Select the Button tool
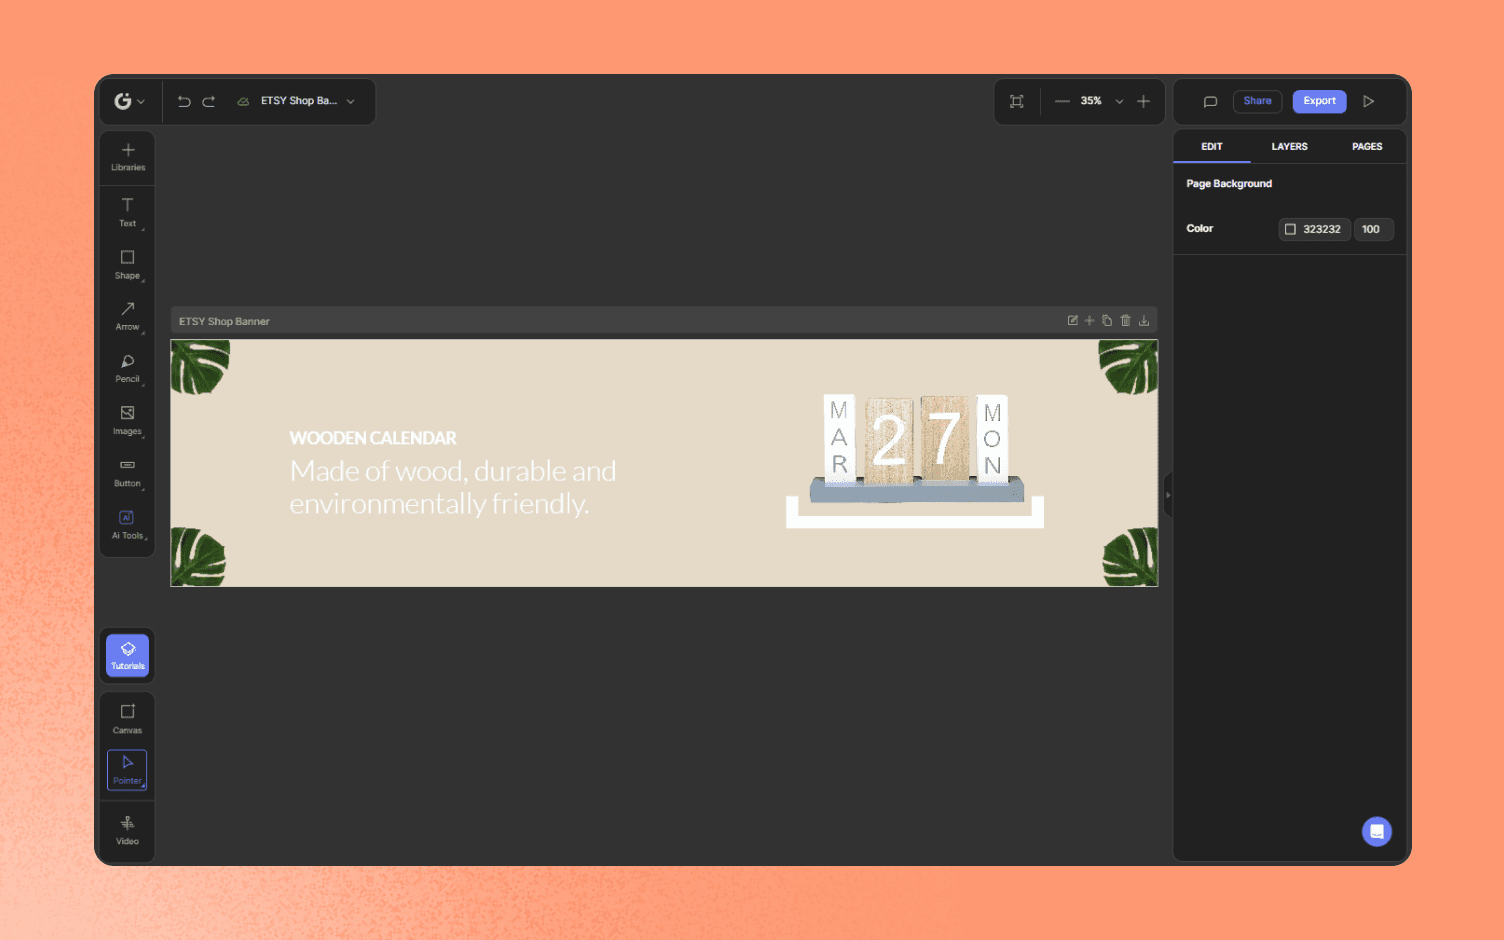Image resolution: width=1504 pixels, height=940 pixels. 128,472
